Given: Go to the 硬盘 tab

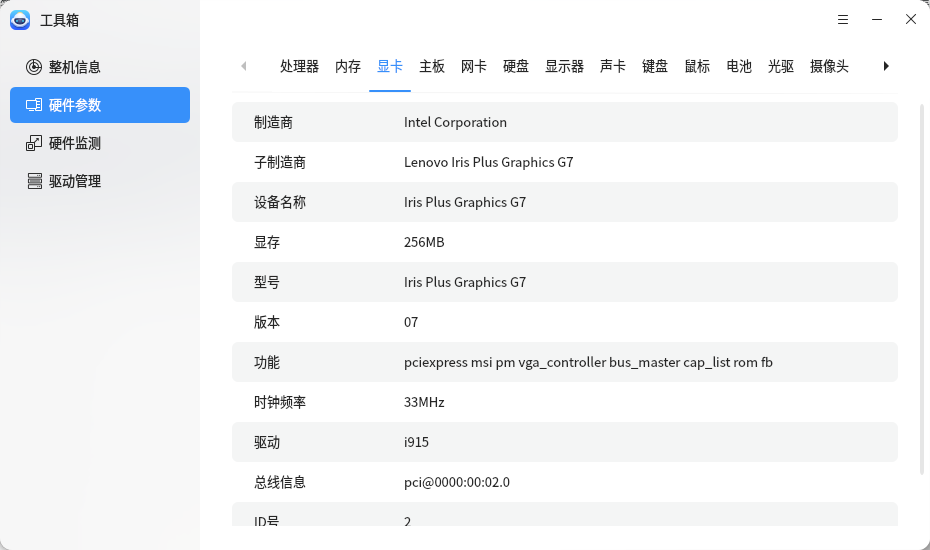Looking at the screenshot, I should (516, 66).
